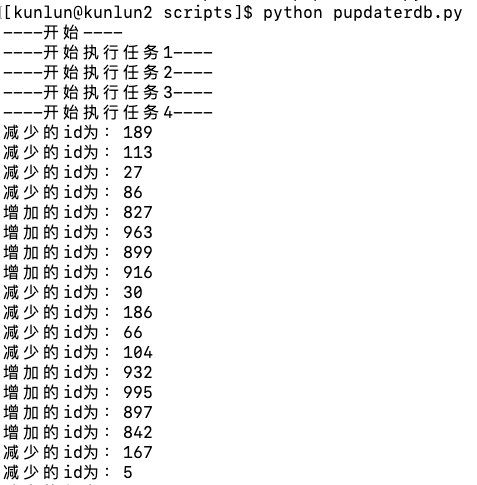
Task: Click the line with id 932
Action: (x=78, y=373)
